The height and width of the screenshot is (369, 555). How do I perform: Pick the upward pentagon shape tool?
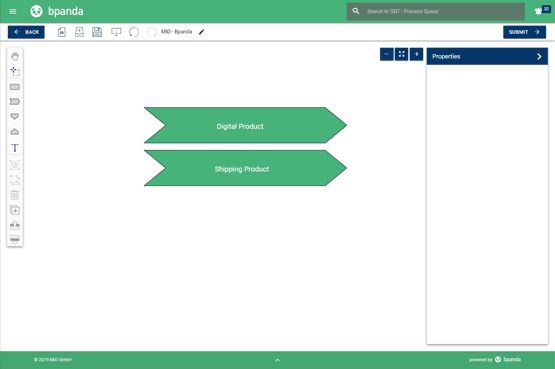15,132
